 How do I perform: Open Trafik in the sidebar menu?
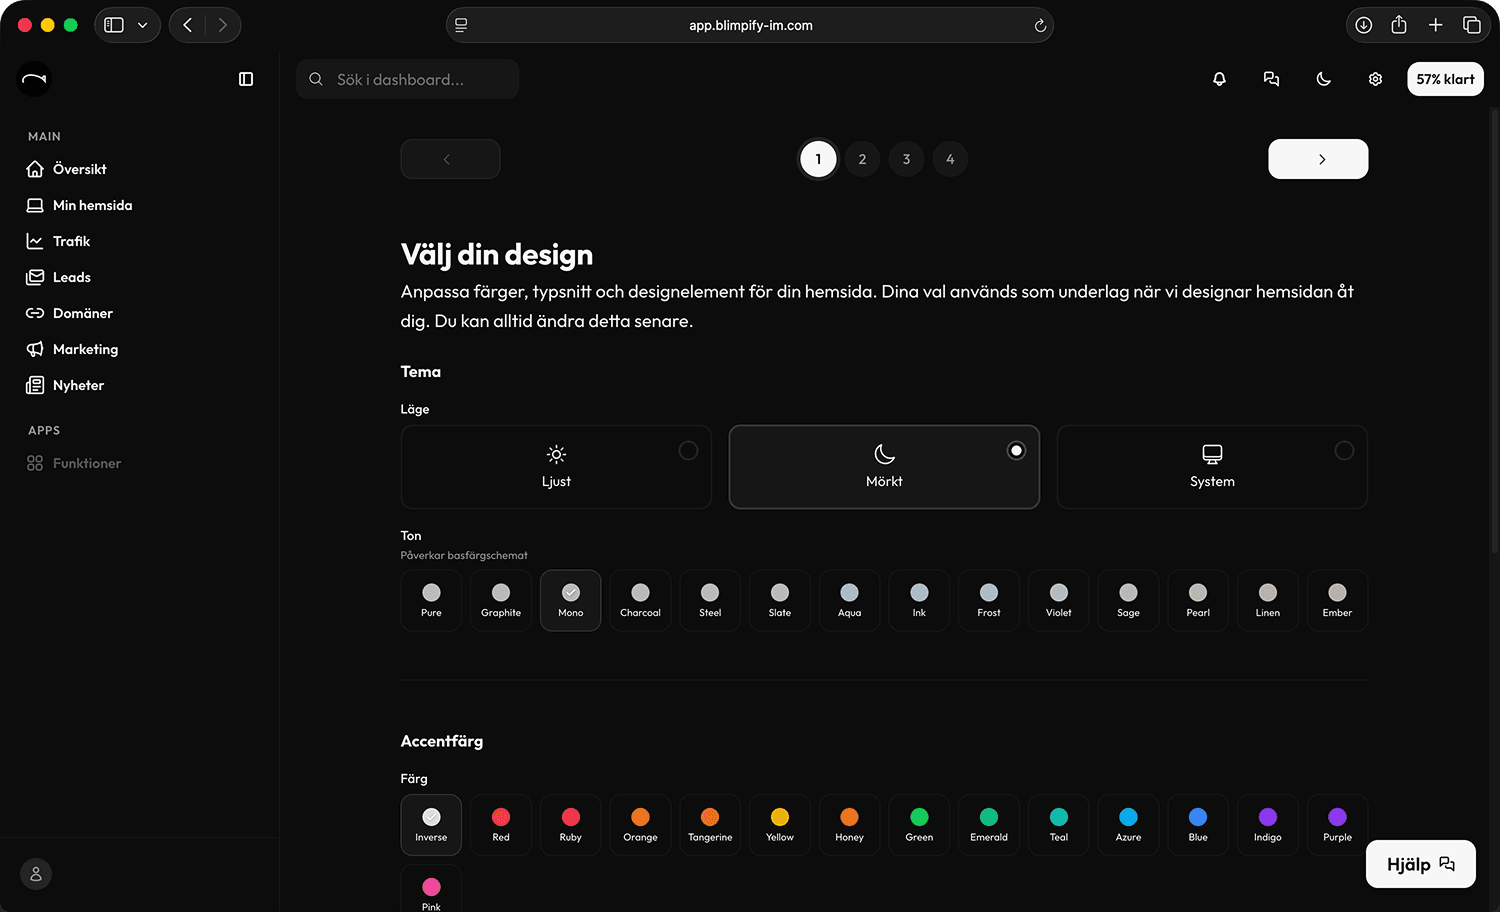71,241
